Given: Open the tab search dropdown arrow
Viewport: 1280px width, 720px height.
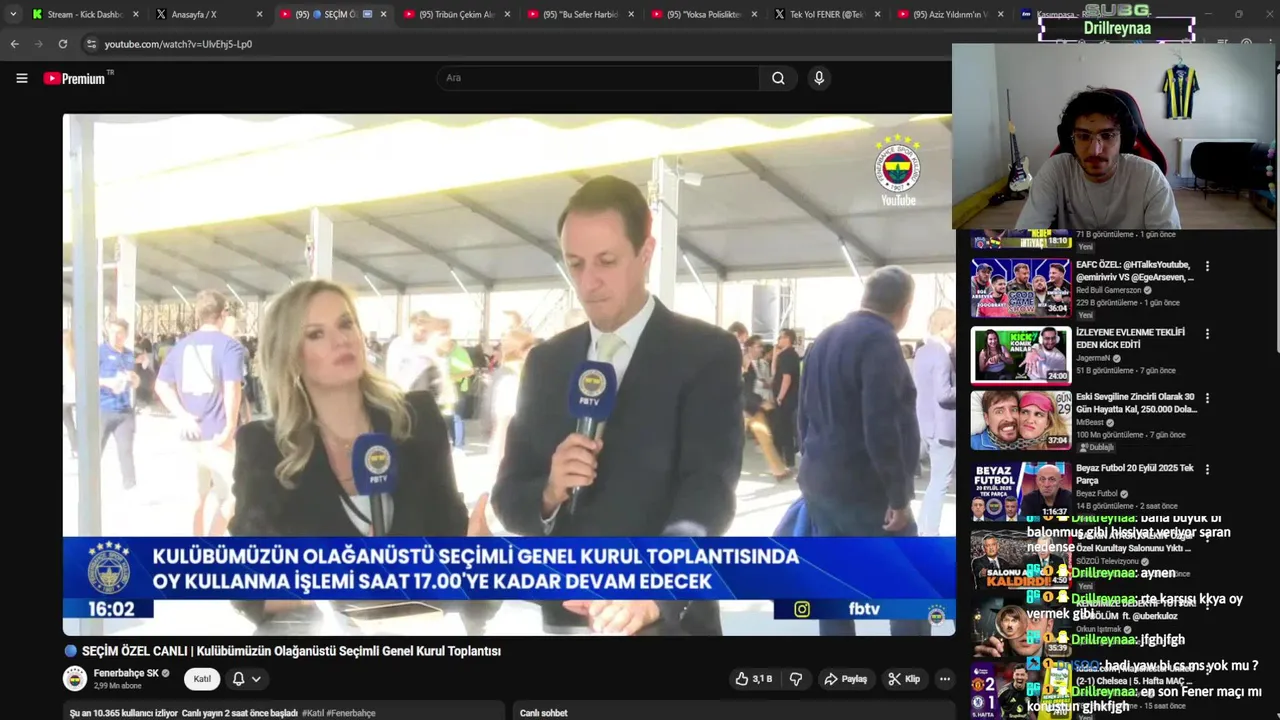Looking at the screenshot, I should coord(13,14).
